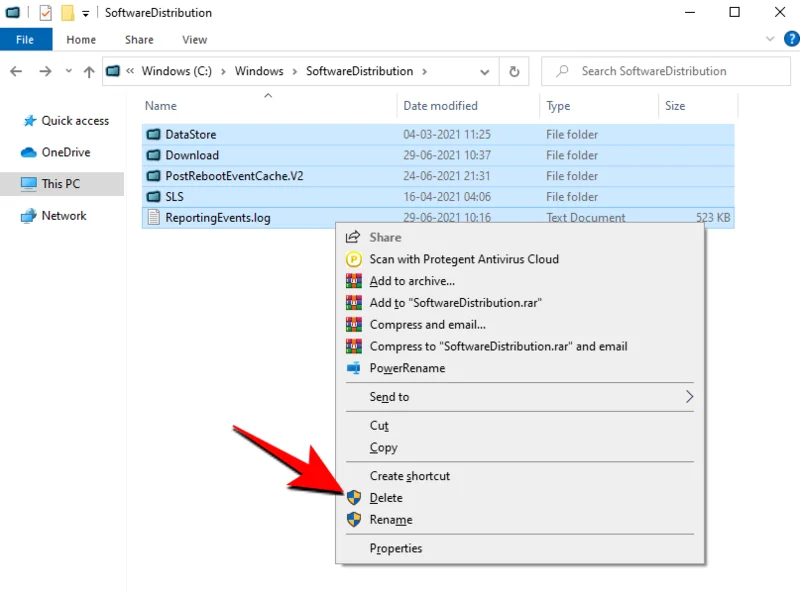The height and width of the screenshot is (592, 800).
Task: Navigate to Windows (C:) via breadcrumb
Action: pyautogui.click(x=176, y=71)
